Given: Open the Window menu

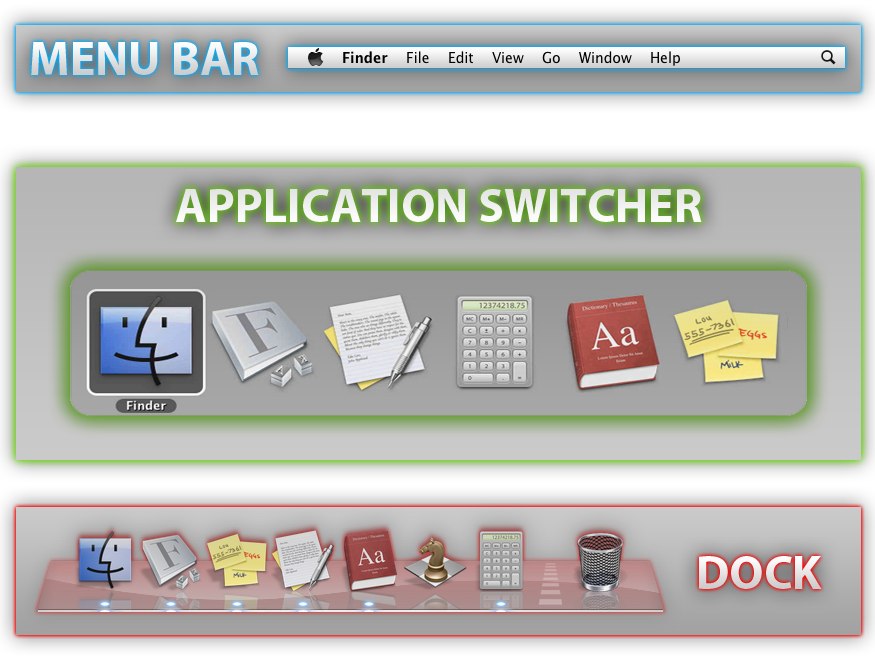Looking at the screenshot, I should click(x=605, y=58).
